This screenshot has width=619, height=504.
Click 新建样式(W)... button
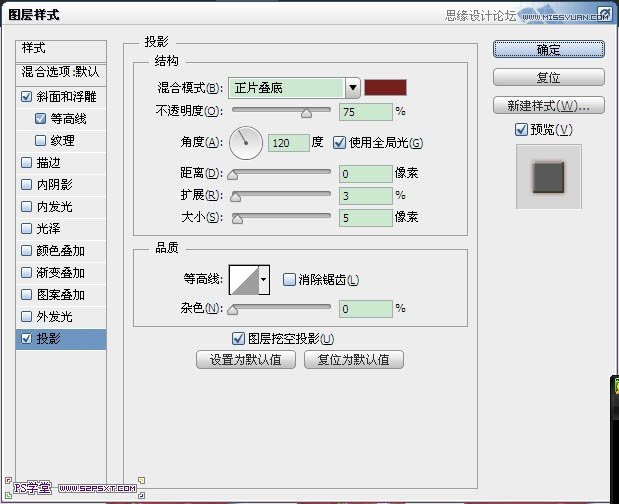[549, 105]
